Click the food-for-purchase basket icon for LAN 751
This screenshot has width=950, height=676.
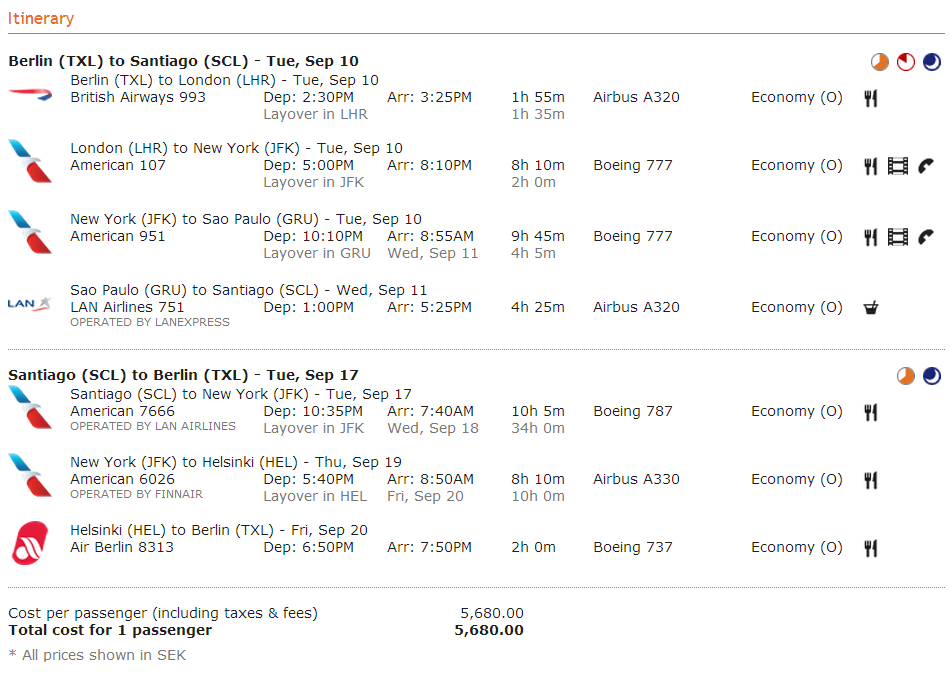[x=870, y=308]
